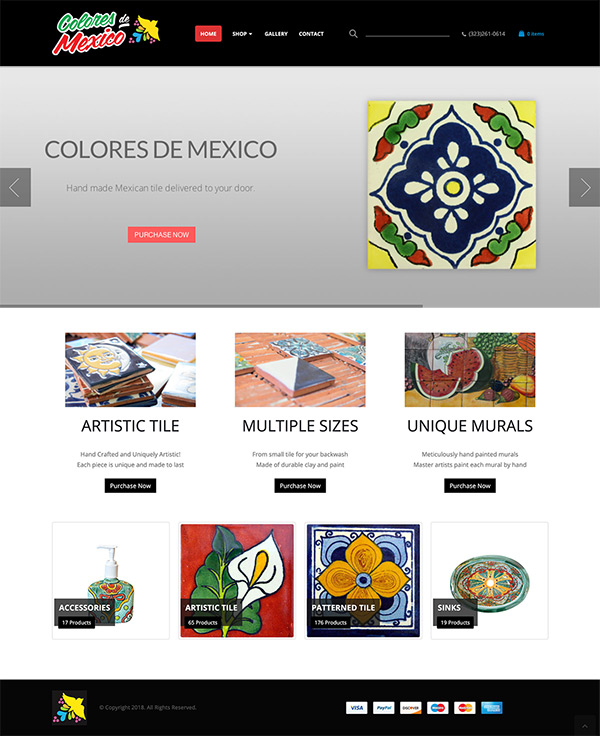This screenshot has height=736, width=600.
Task: Go to the Contact page
Action: click(311, 34)
